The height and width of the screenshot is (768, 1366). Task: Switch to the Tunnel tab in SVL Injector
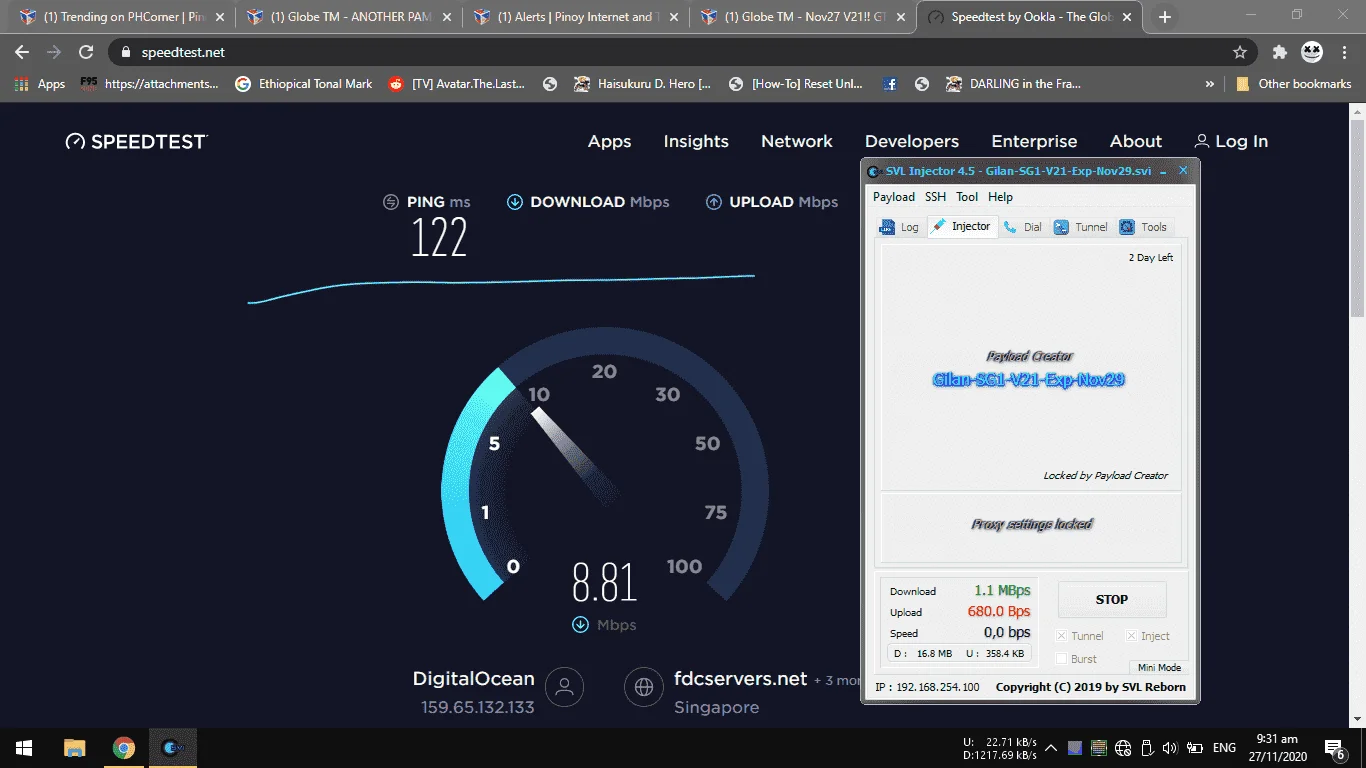tap(1081, 227)
